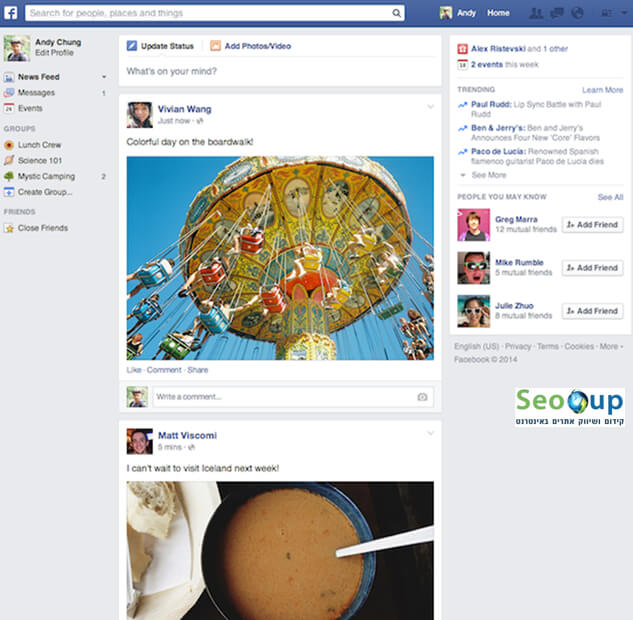Open Andy profile link in top bar
633x620 pixels.
tap(466, 13)
